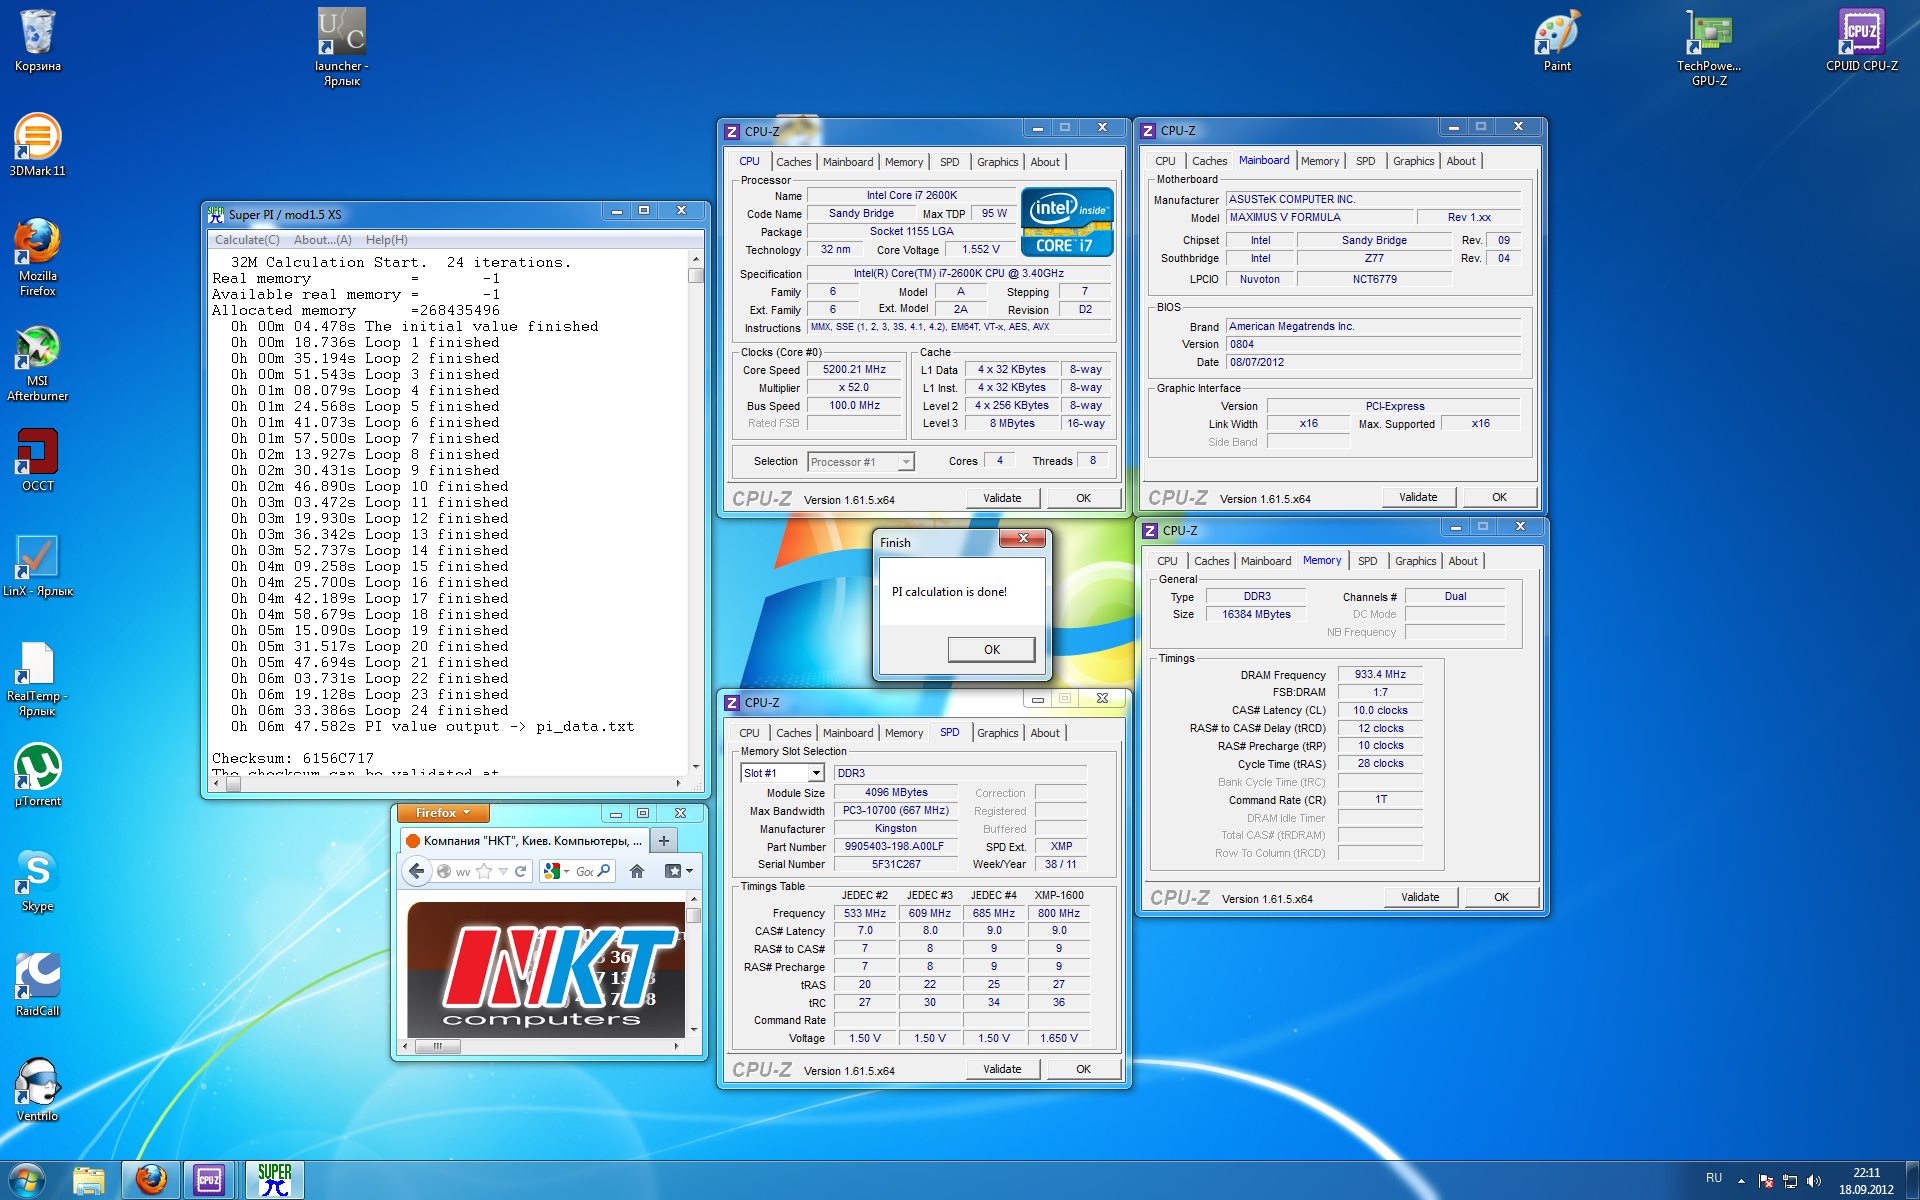Open Windows Explorer from the taskbar

[x=89, y=1180]
